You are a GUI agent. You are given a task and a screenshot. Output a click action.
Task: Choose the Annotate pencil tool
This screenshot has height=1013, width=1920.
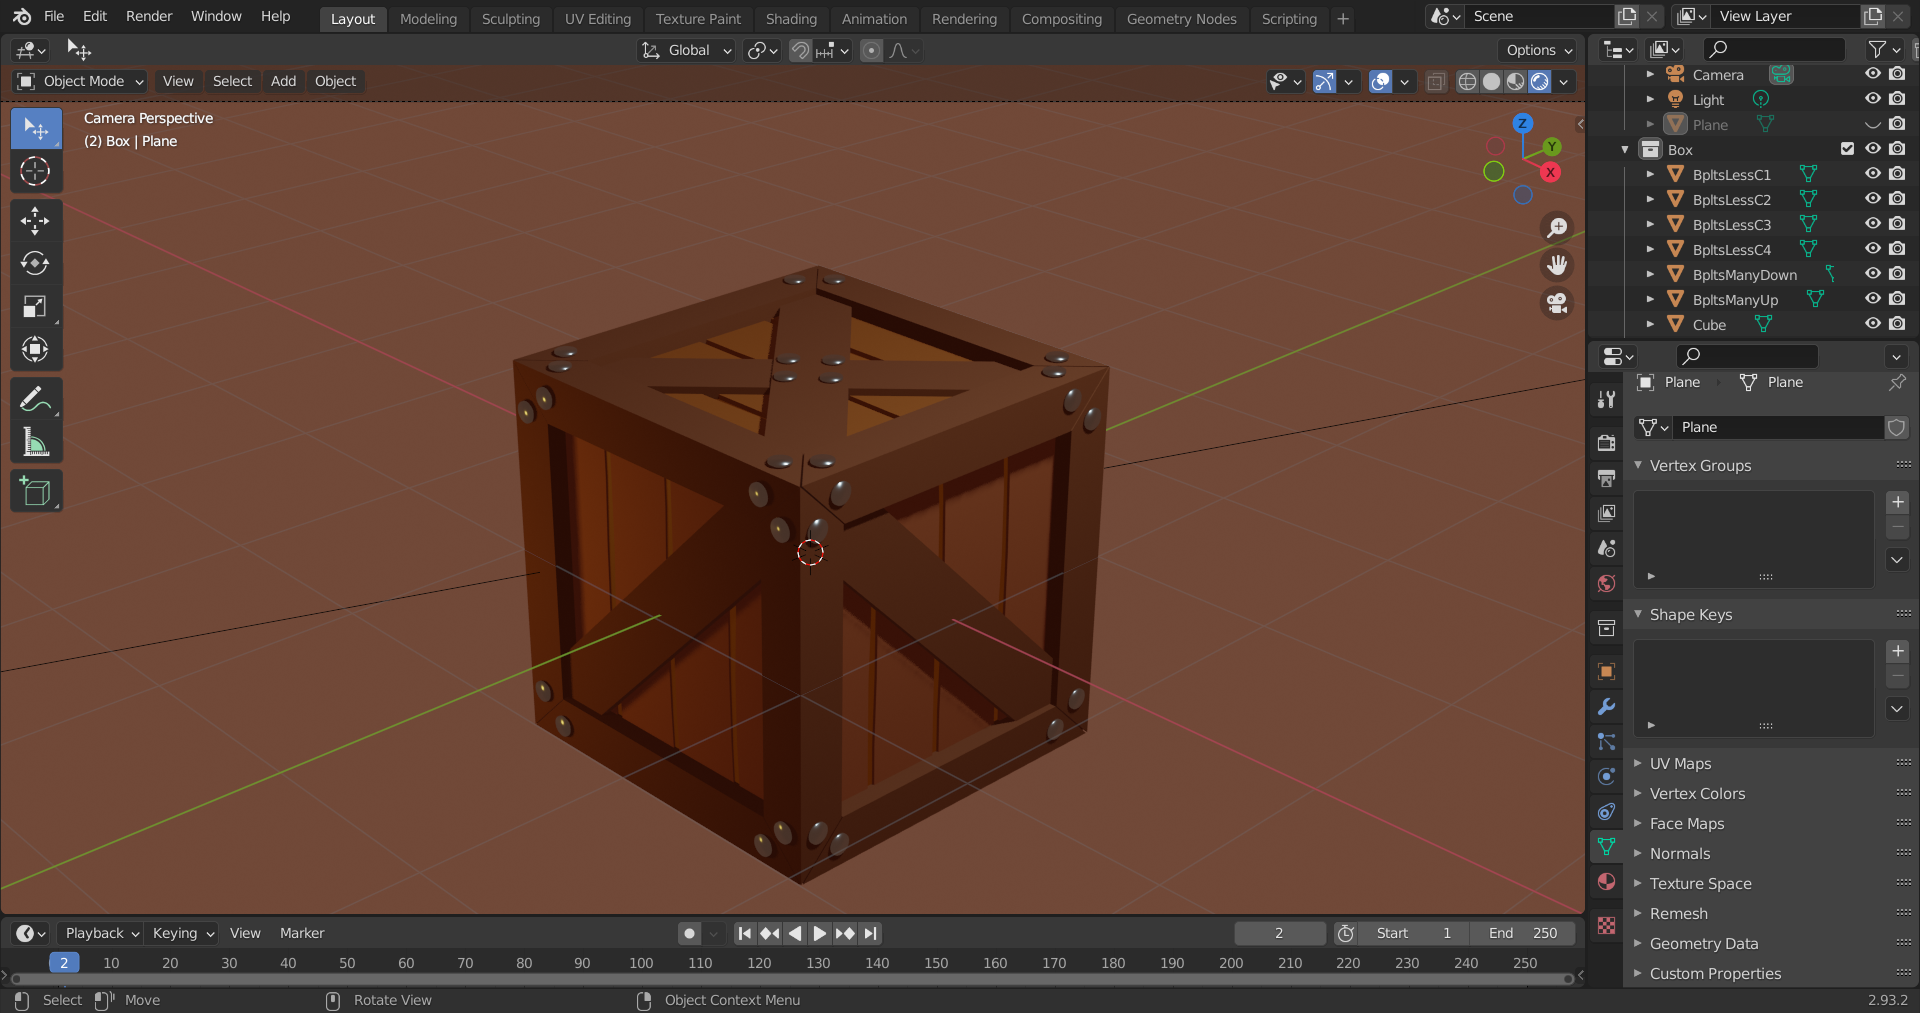pos(35,400)
